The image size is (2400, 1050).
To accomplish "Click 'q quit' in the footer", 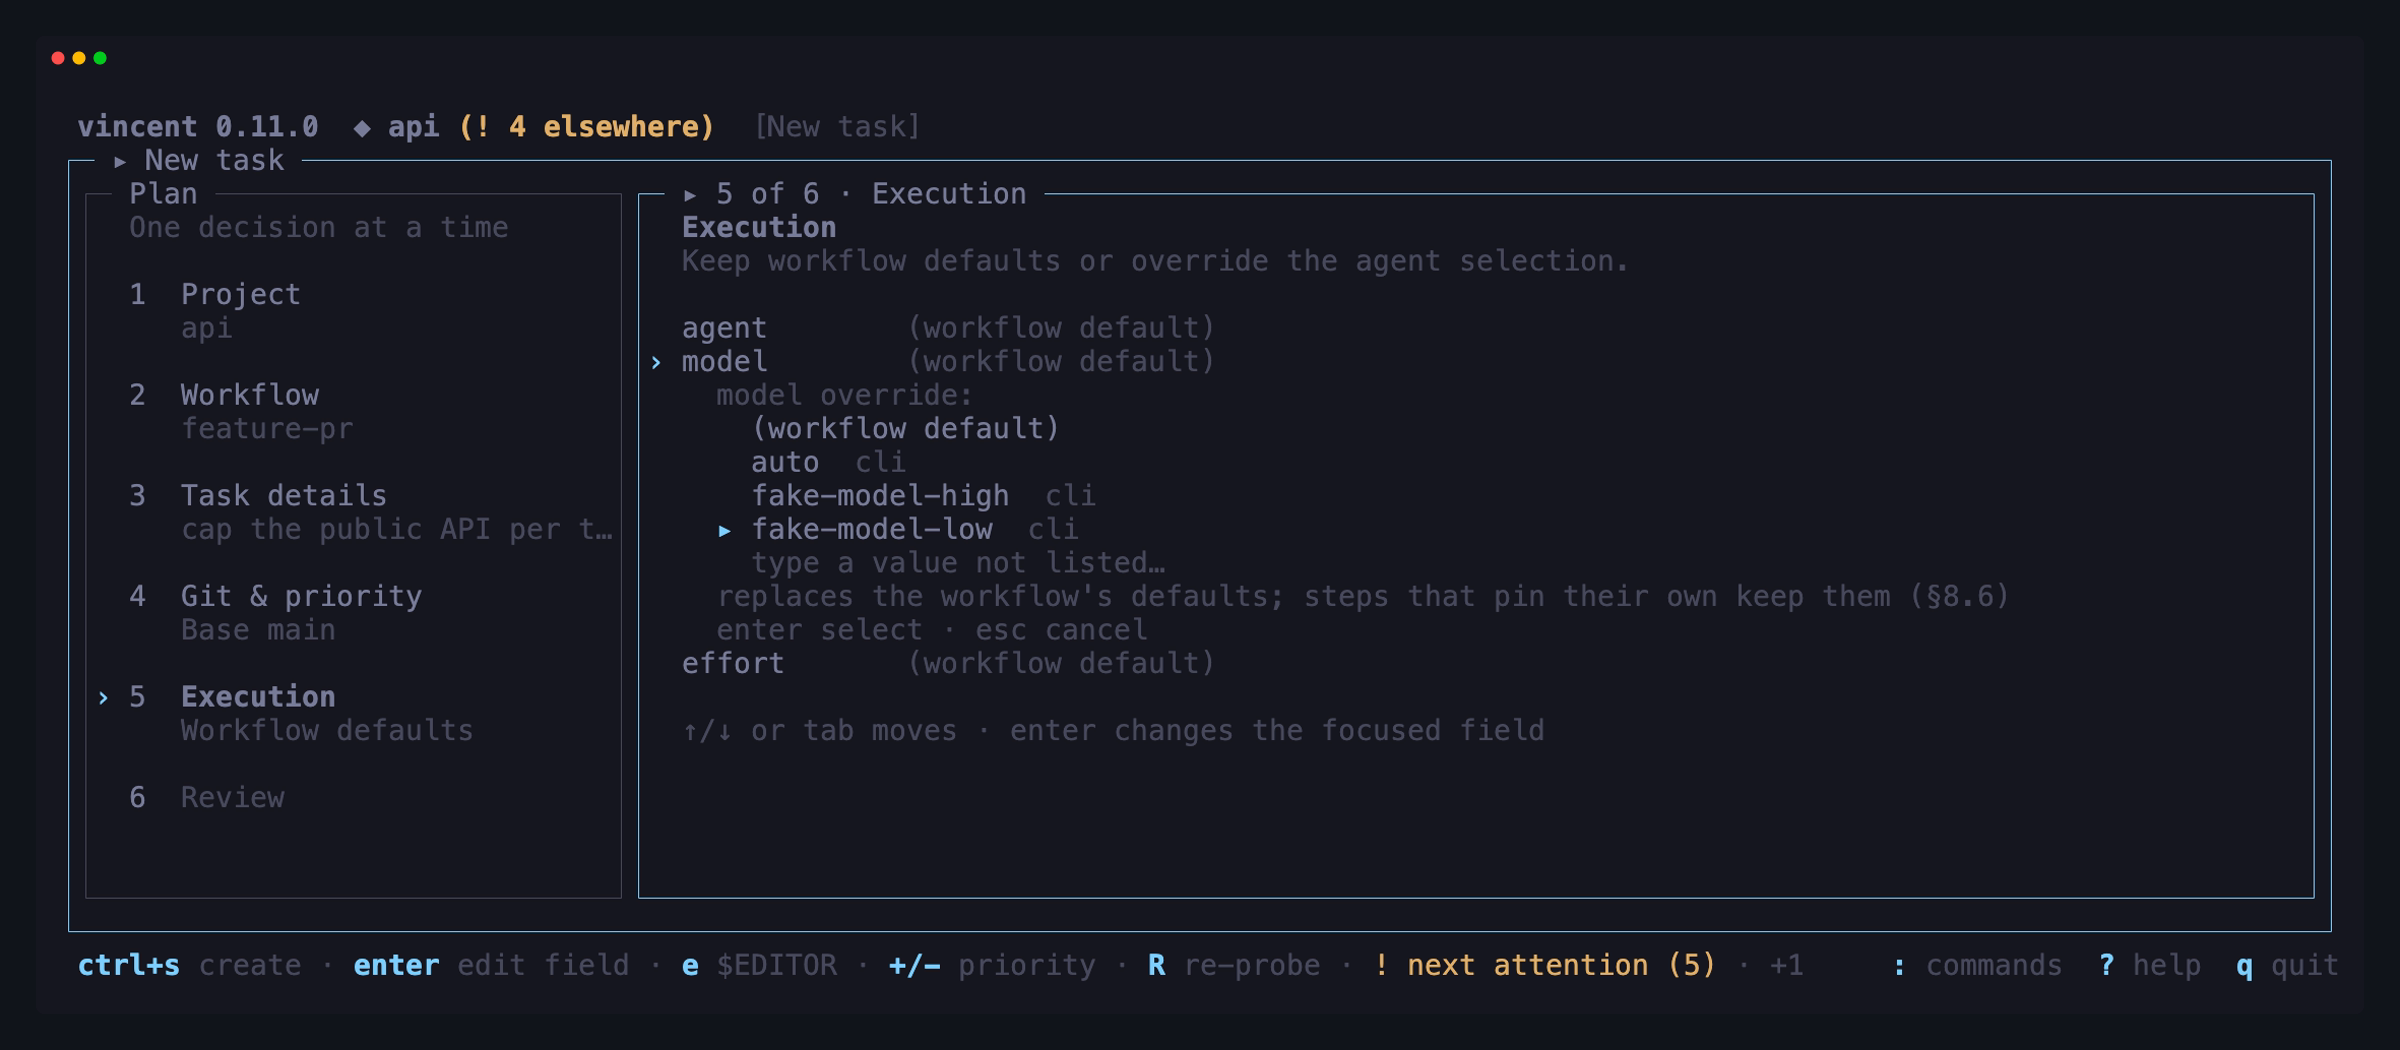I will [x=2287, y=965].
